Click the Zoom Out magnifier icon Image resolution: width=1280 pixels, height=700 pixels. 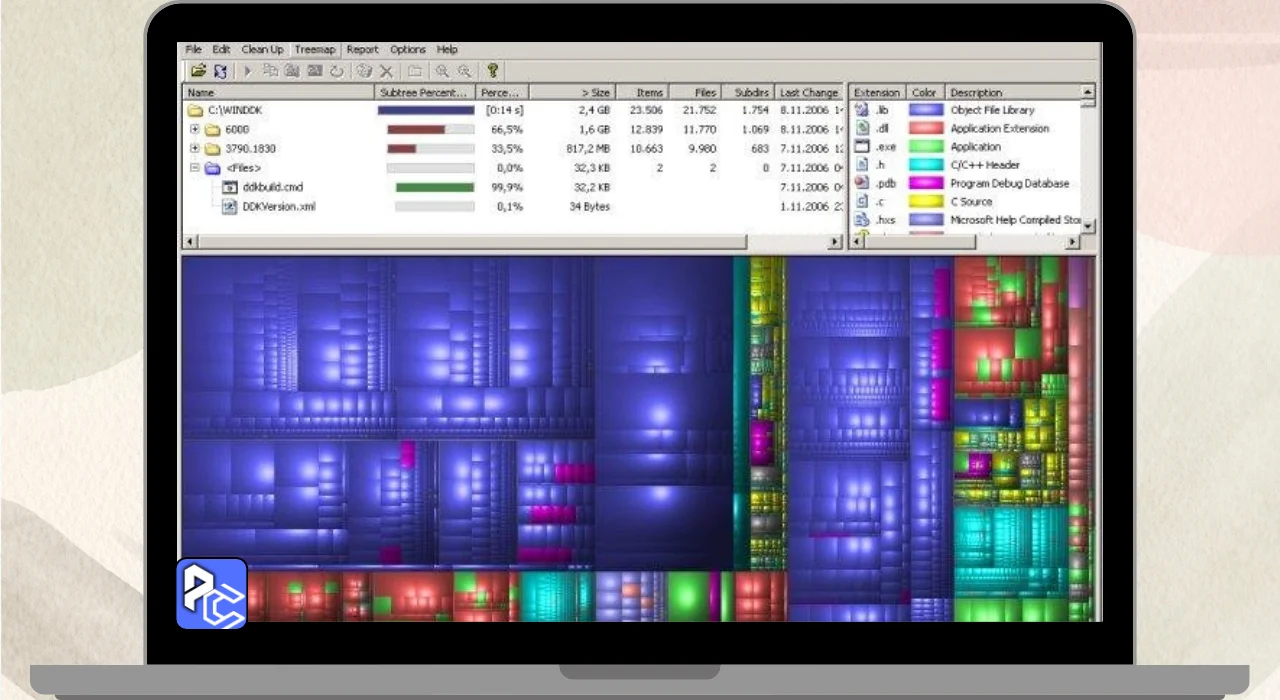coord(464,71)
